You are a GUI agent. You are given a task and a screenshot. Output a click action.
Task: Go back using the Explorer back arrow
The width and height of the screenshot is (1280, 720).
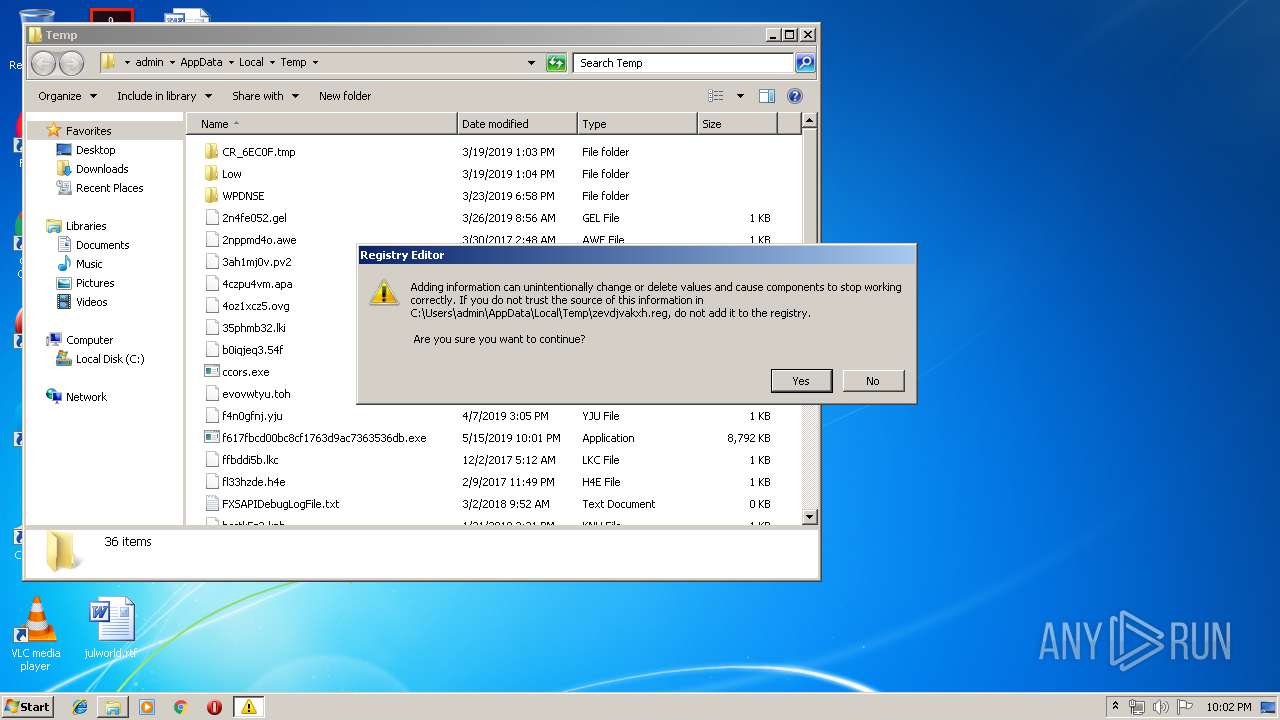[x=44, y=63]
